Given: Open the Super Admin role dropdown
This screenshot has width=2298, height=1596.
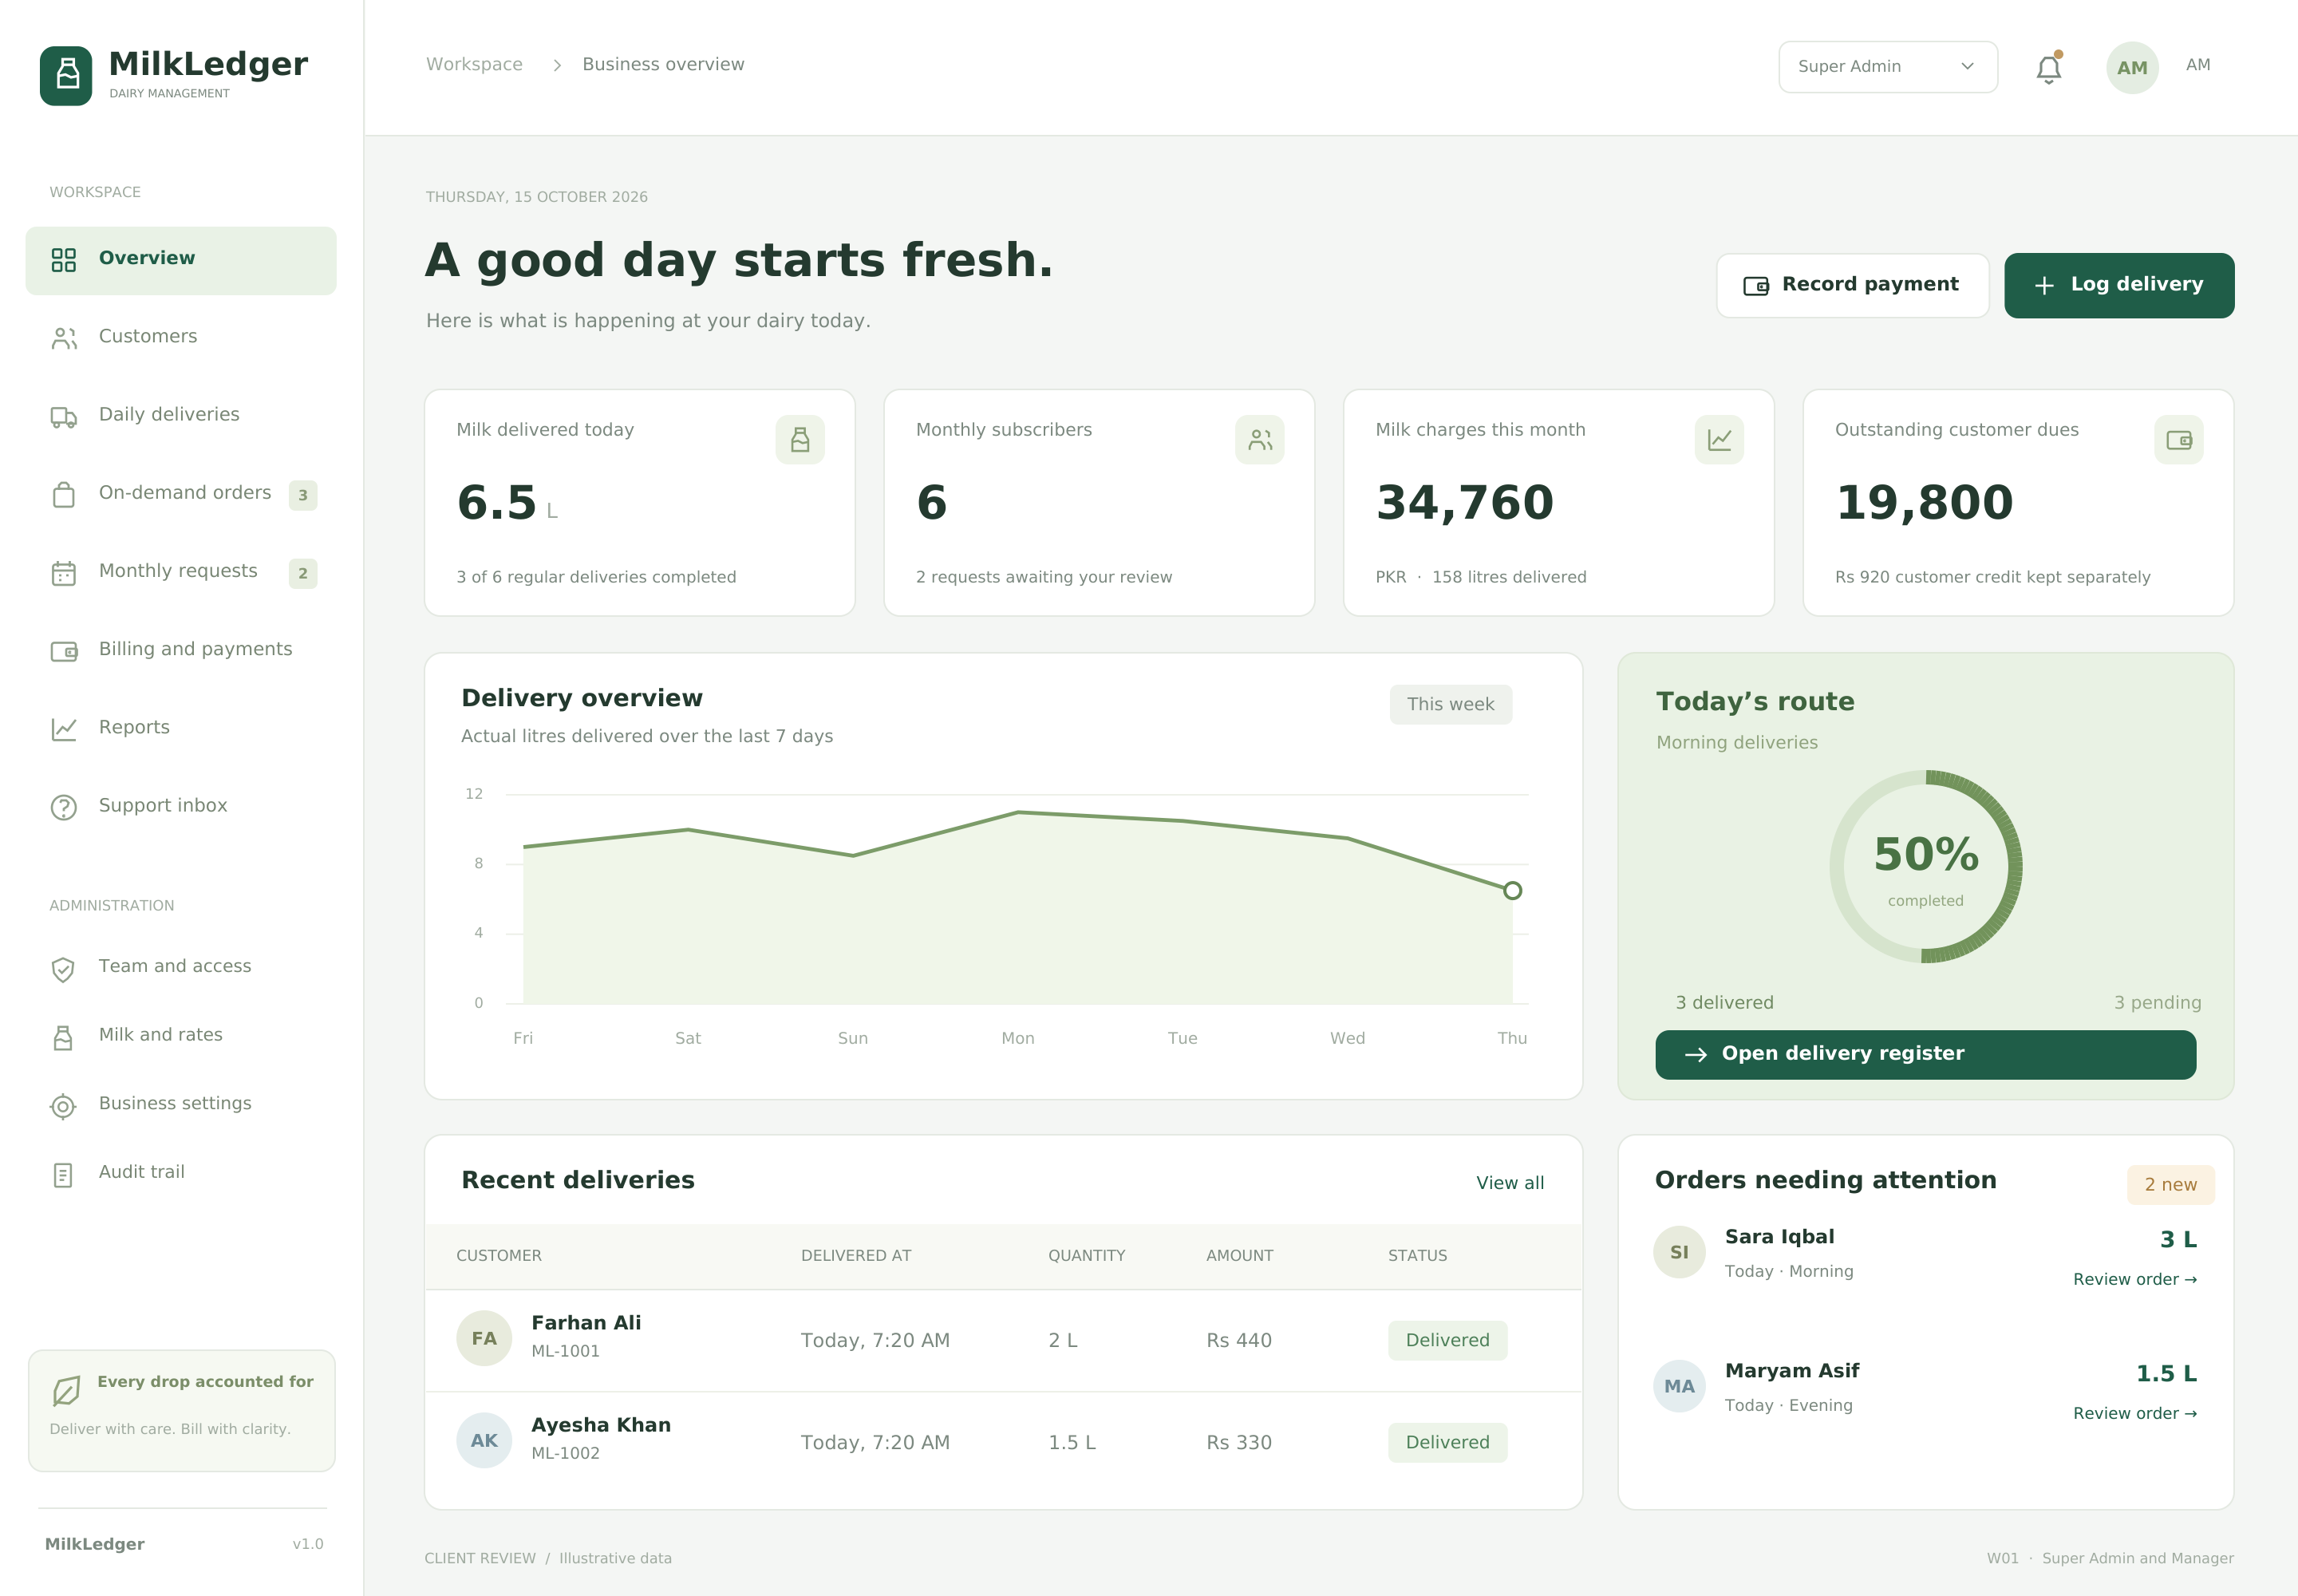Looking at the screenshot, I should click(1888, 67).
